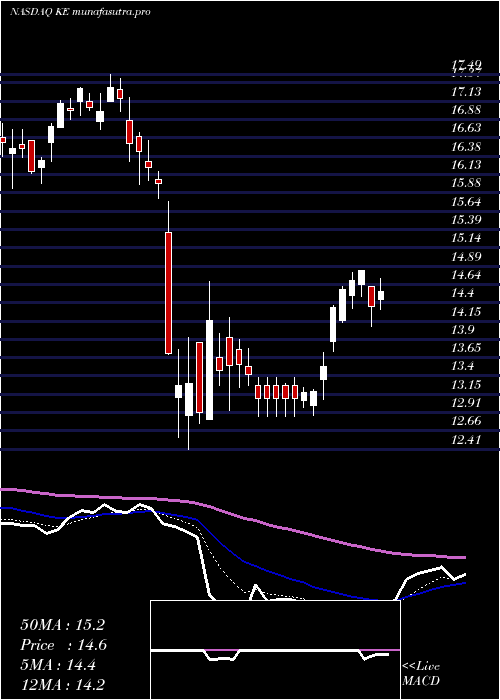Click the 13.4 axis value
The height and width of the screenshot is (700, 500).
pos(463,366)
